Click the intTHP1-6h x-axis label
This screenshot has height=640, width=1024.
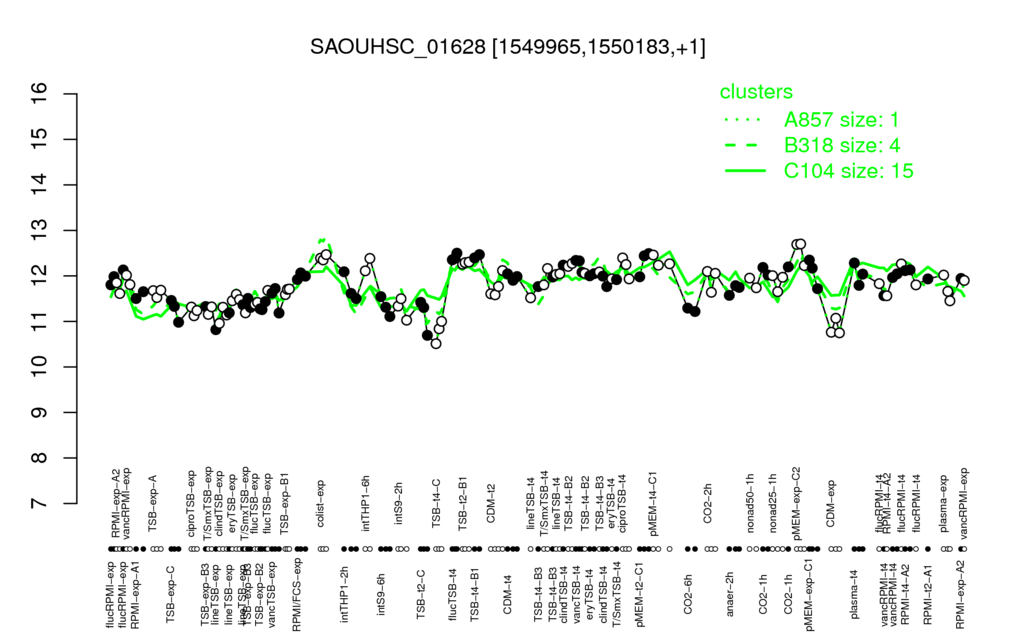[366, 502]
